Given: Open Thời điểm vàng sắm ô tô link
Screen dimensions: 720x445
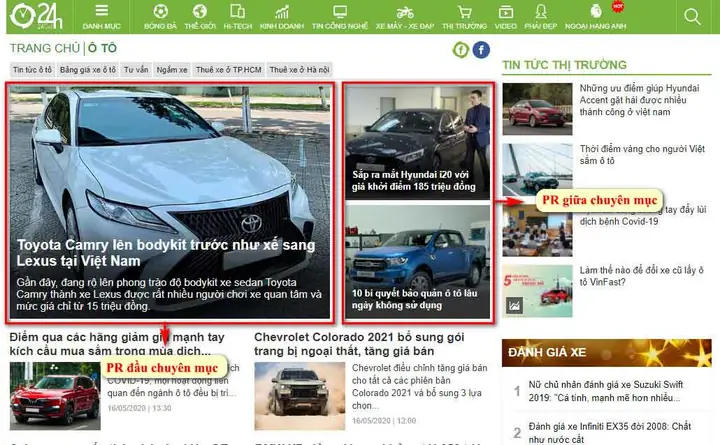Looking at the screenshot, I should click(642, 155).
